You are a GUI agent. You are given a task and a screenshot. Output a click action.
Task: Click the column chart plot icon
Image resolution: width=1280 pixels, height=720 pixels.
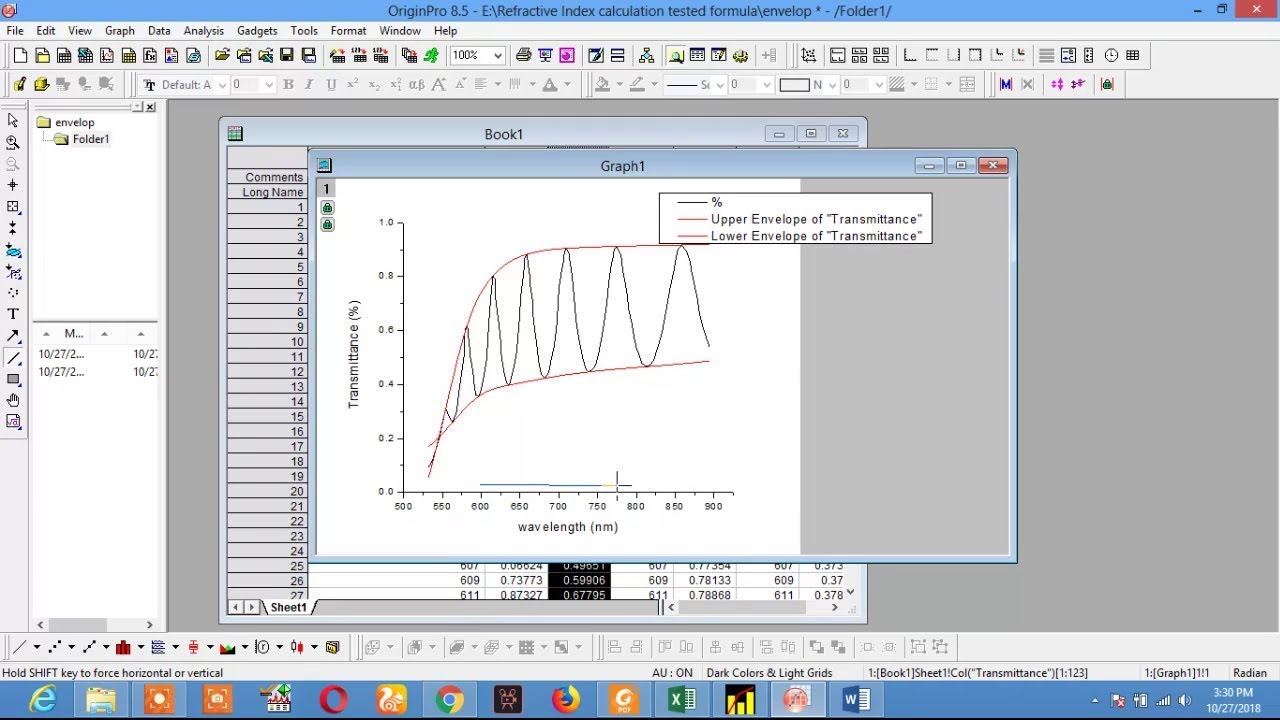124,647
